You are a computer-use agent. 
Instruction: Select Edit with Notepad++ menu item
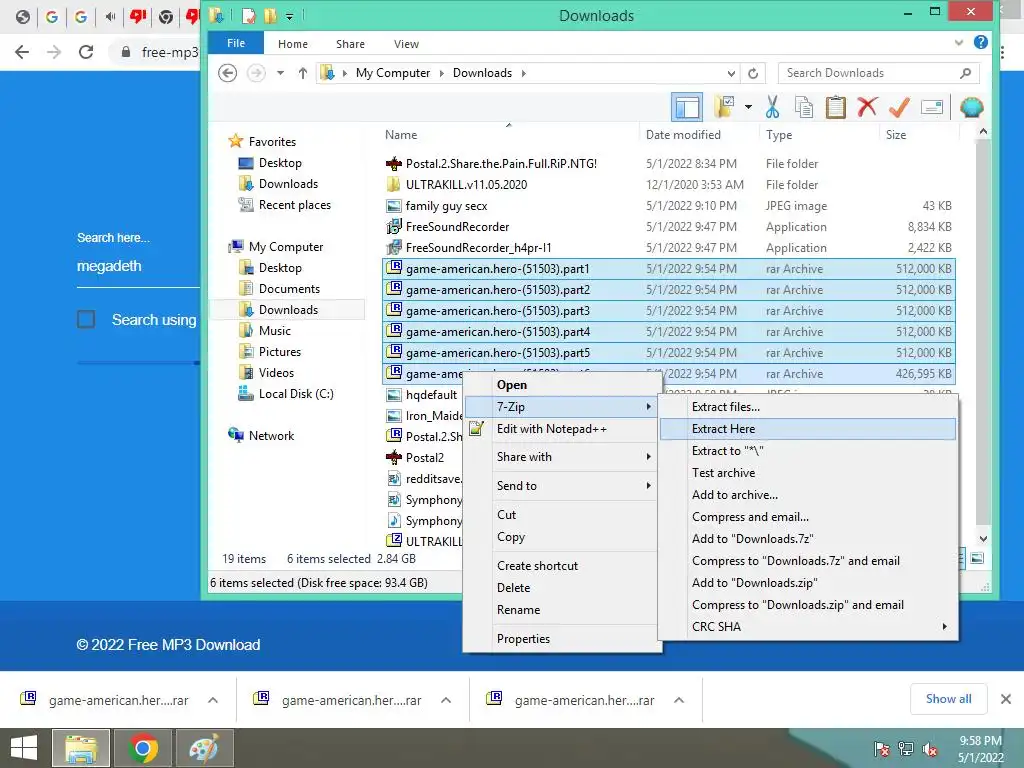pyautogui.click(x=562, y=429)
